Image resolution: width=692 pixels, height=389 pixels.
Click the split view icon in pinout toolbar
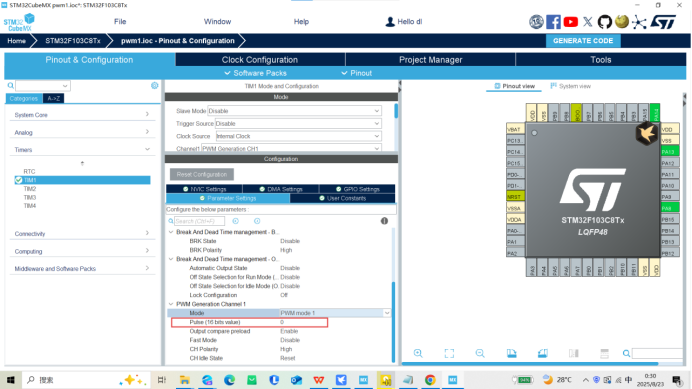click(x=574, y=353)
